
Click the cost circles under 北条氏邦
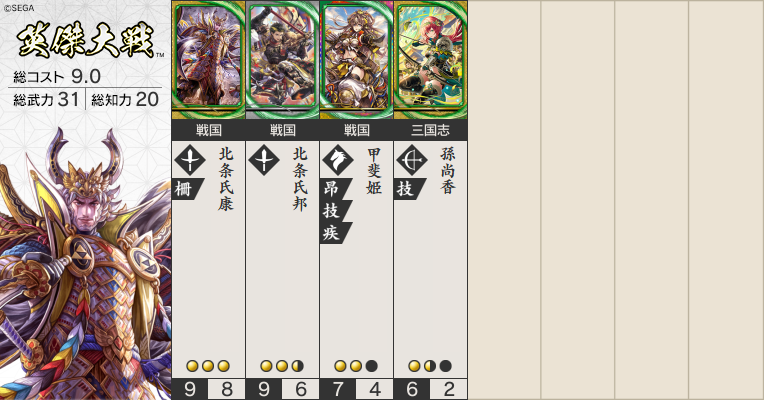click(x=282, y=366)
